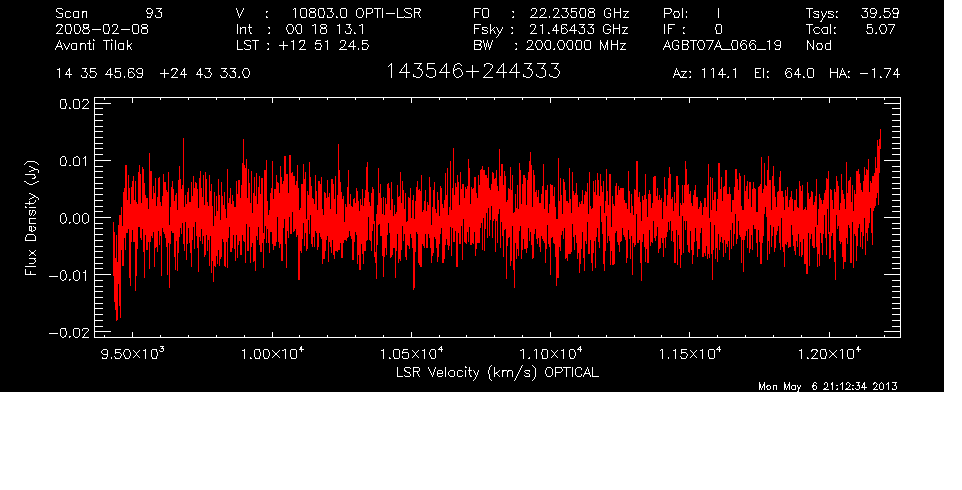Screen dimensions: 962x490
Task: Click the Flux Density (Jy) axis label
Action: pos(32,218)
